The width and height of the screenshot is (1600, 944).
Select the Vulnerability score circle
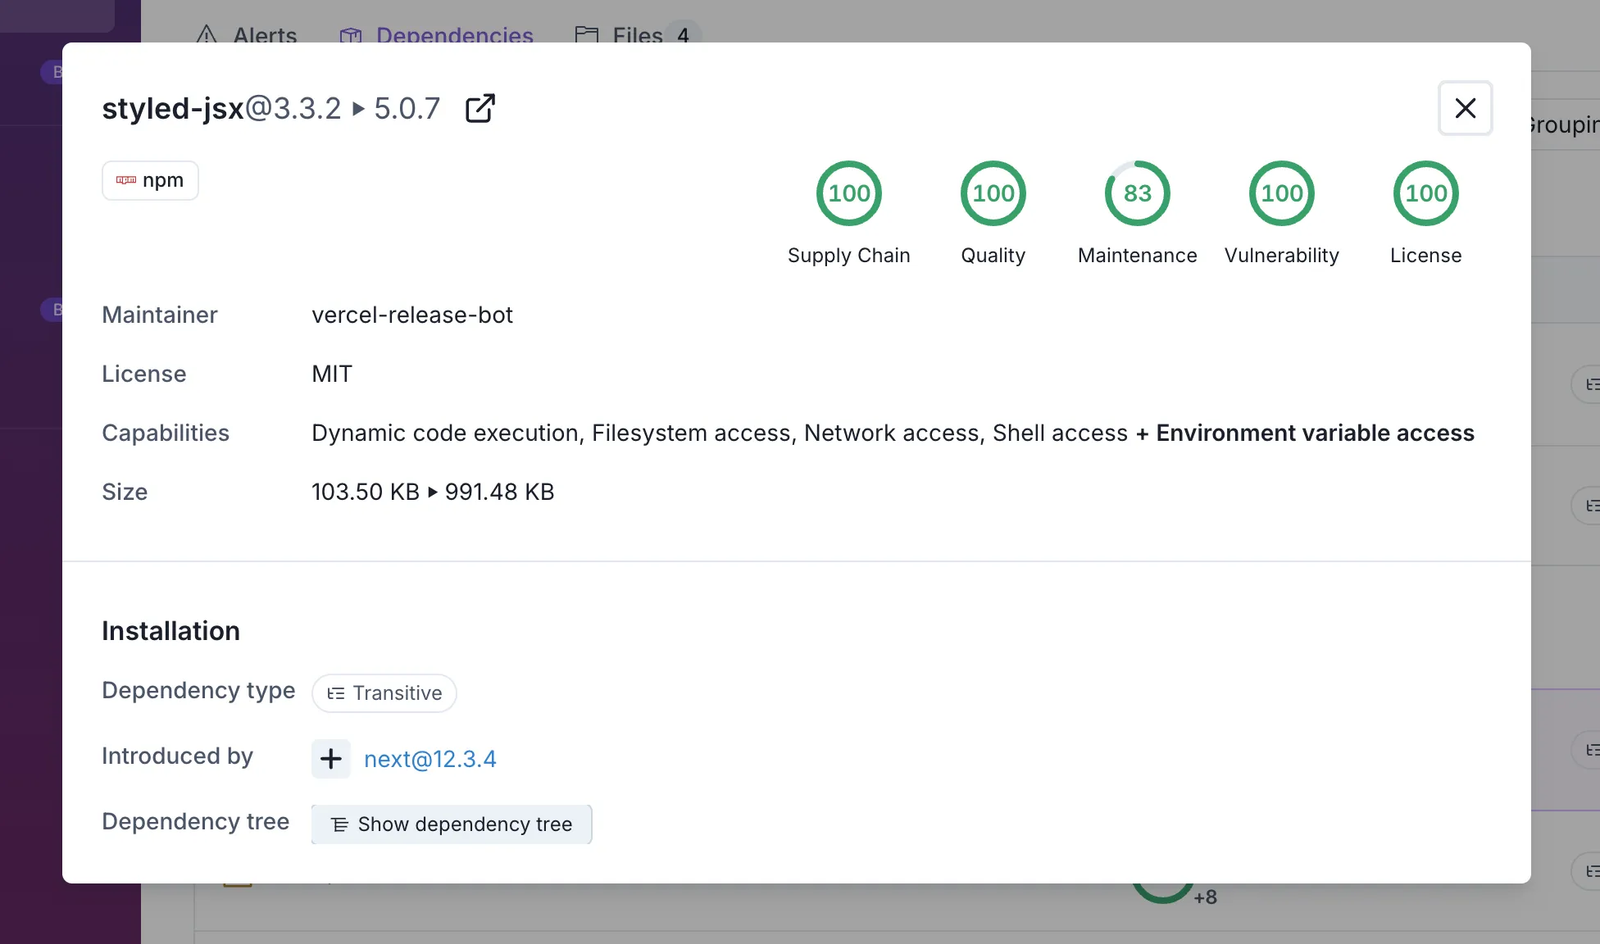pos(1281,193)
